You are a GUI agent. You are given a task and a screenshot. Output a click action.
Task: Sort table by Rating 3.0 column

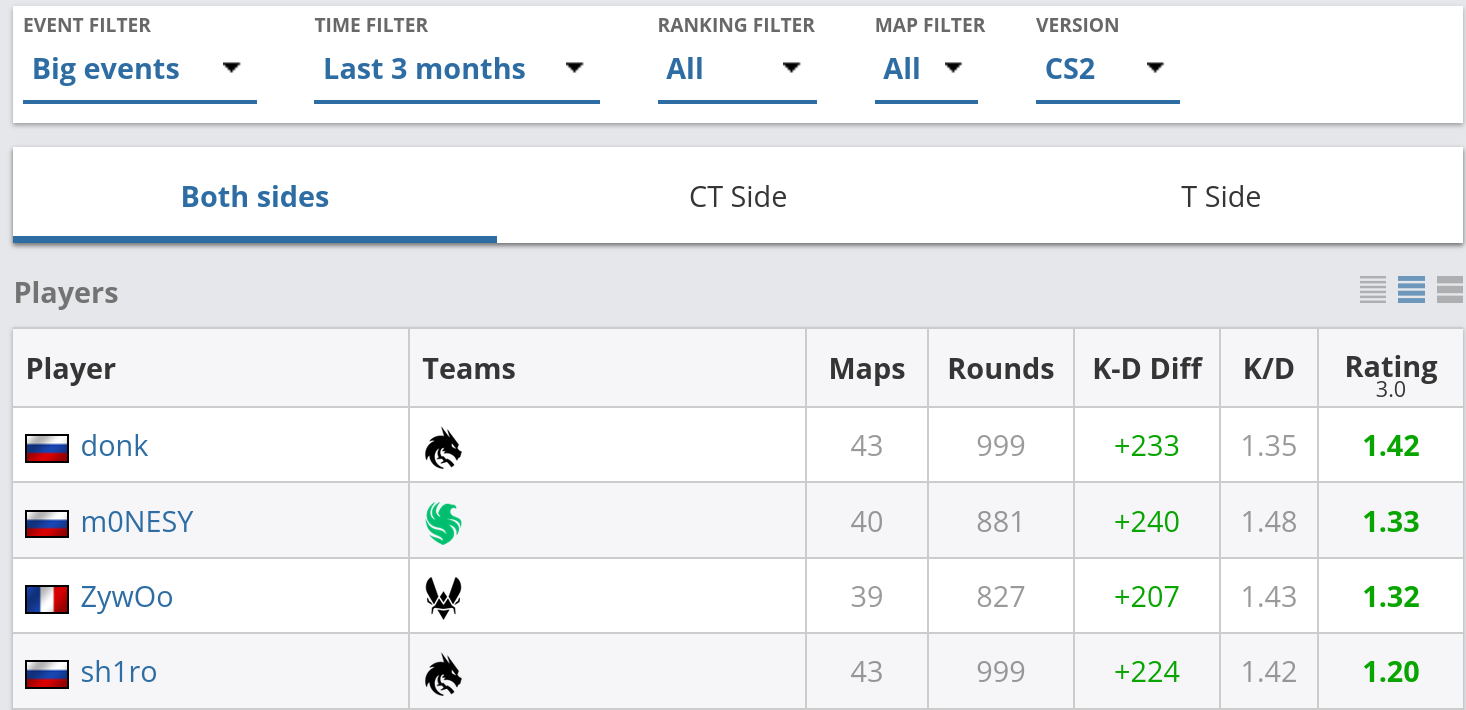[1391, 375]
